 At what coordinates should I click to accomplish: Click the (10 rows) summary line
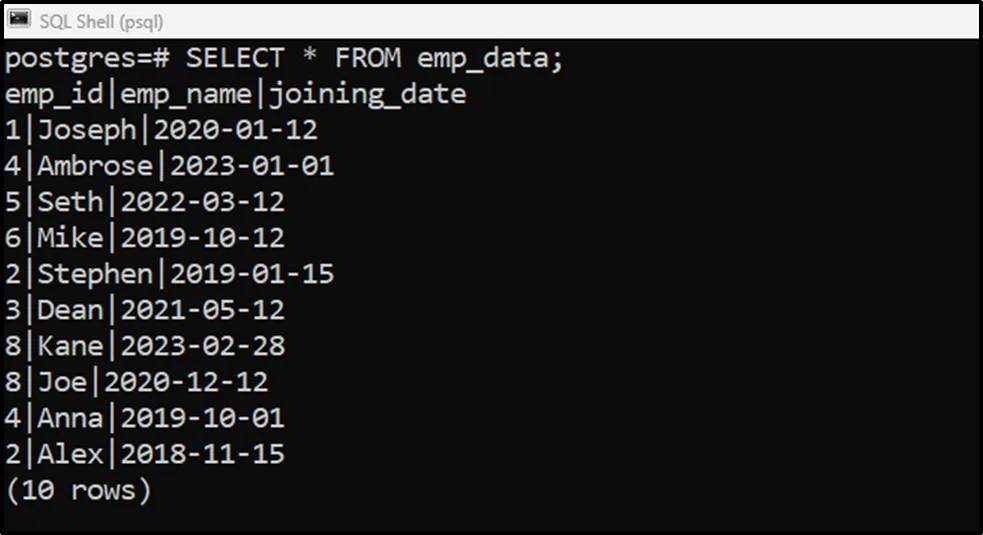click(x=78, y=490)
